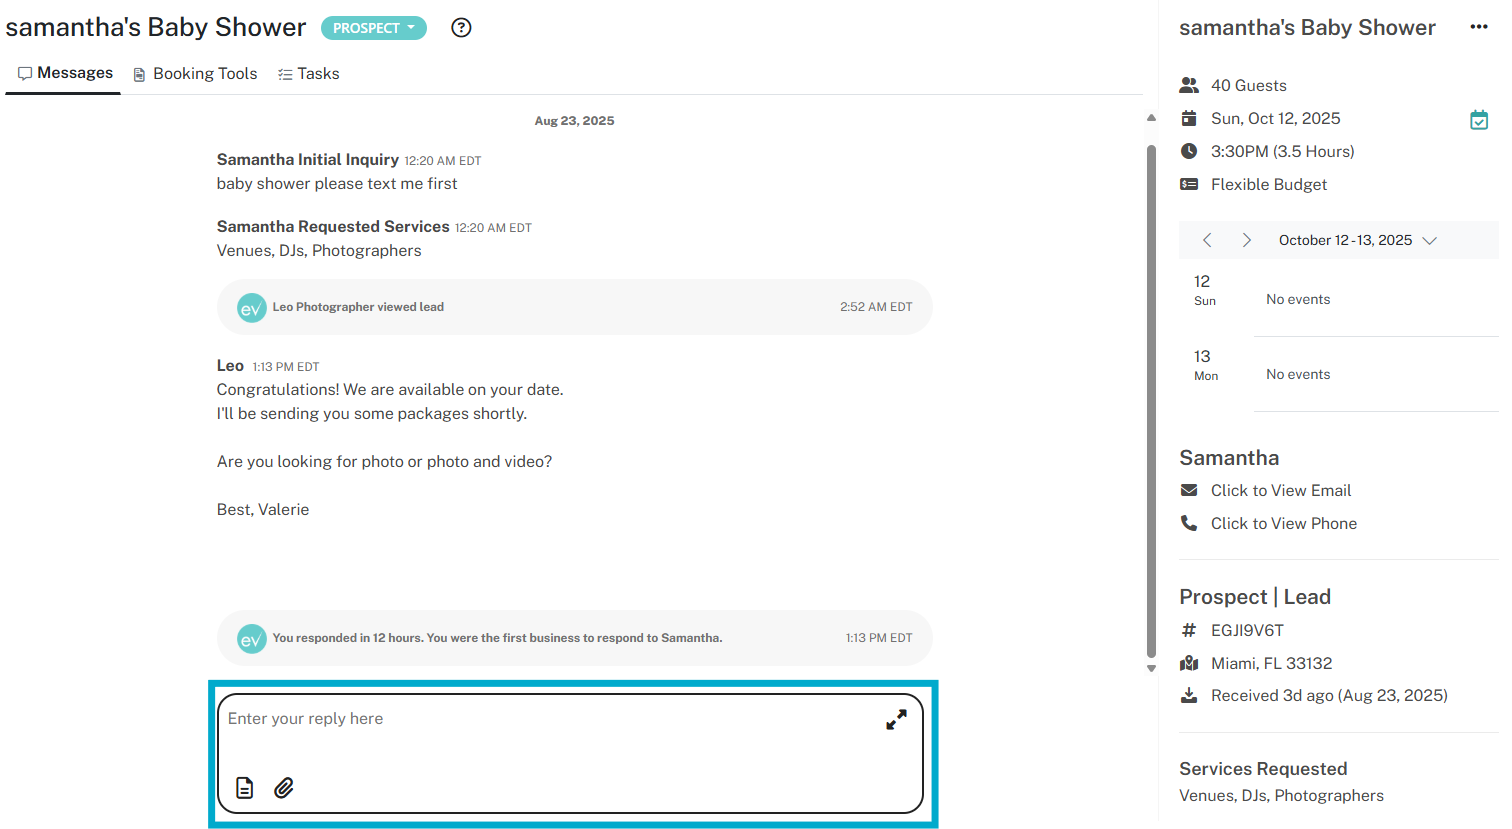Image resolution: width=1512 pixels, height=829 pixels.
Task: Click to View Phone link
Action: pos(1283,523)
